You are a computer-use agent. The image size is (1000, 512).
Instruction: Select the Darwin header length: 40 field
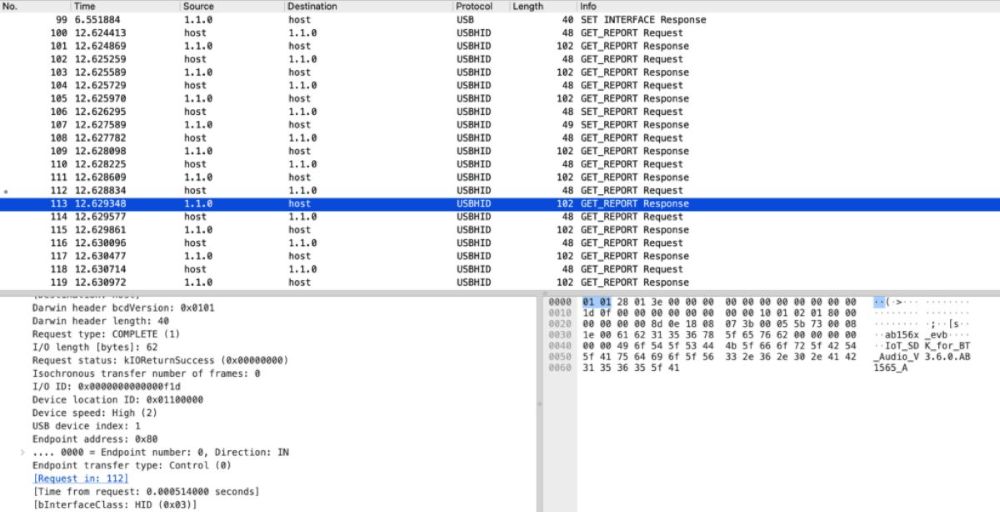pyautogui.click(x=100, y=321)
